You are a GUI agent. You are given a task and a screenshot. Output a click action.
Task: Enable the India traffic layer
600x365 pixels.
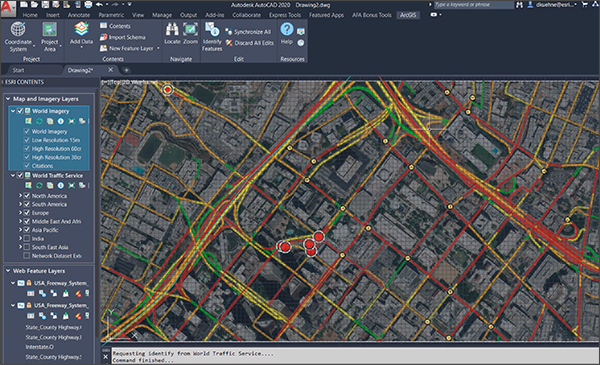click(x=27, y=238)
